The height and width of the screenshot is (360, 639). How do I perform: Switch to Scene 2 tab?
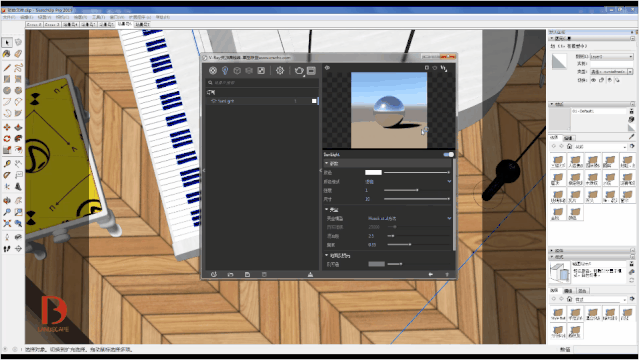(x=34, y=24)
